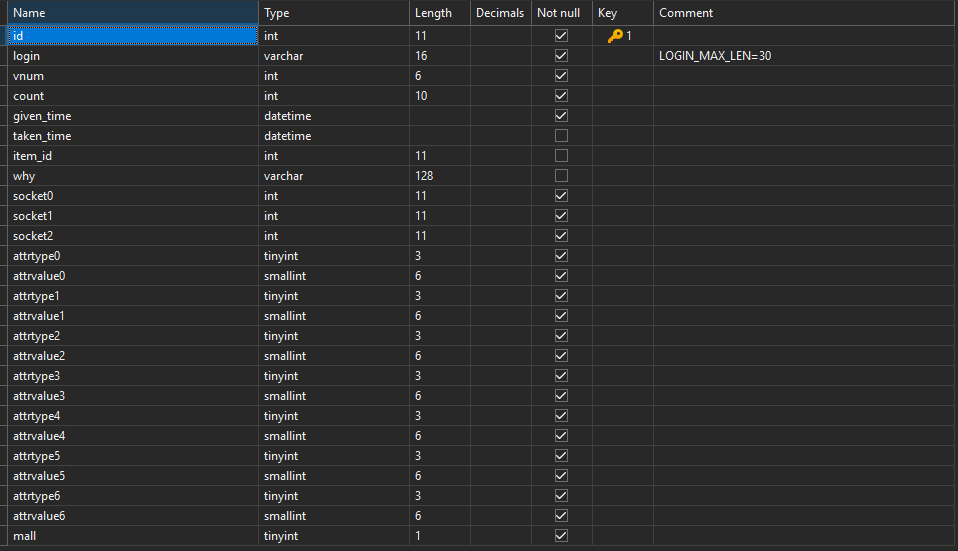Enable Not null for taken_time field
This screenshot has height=551, width=958.
561,136
